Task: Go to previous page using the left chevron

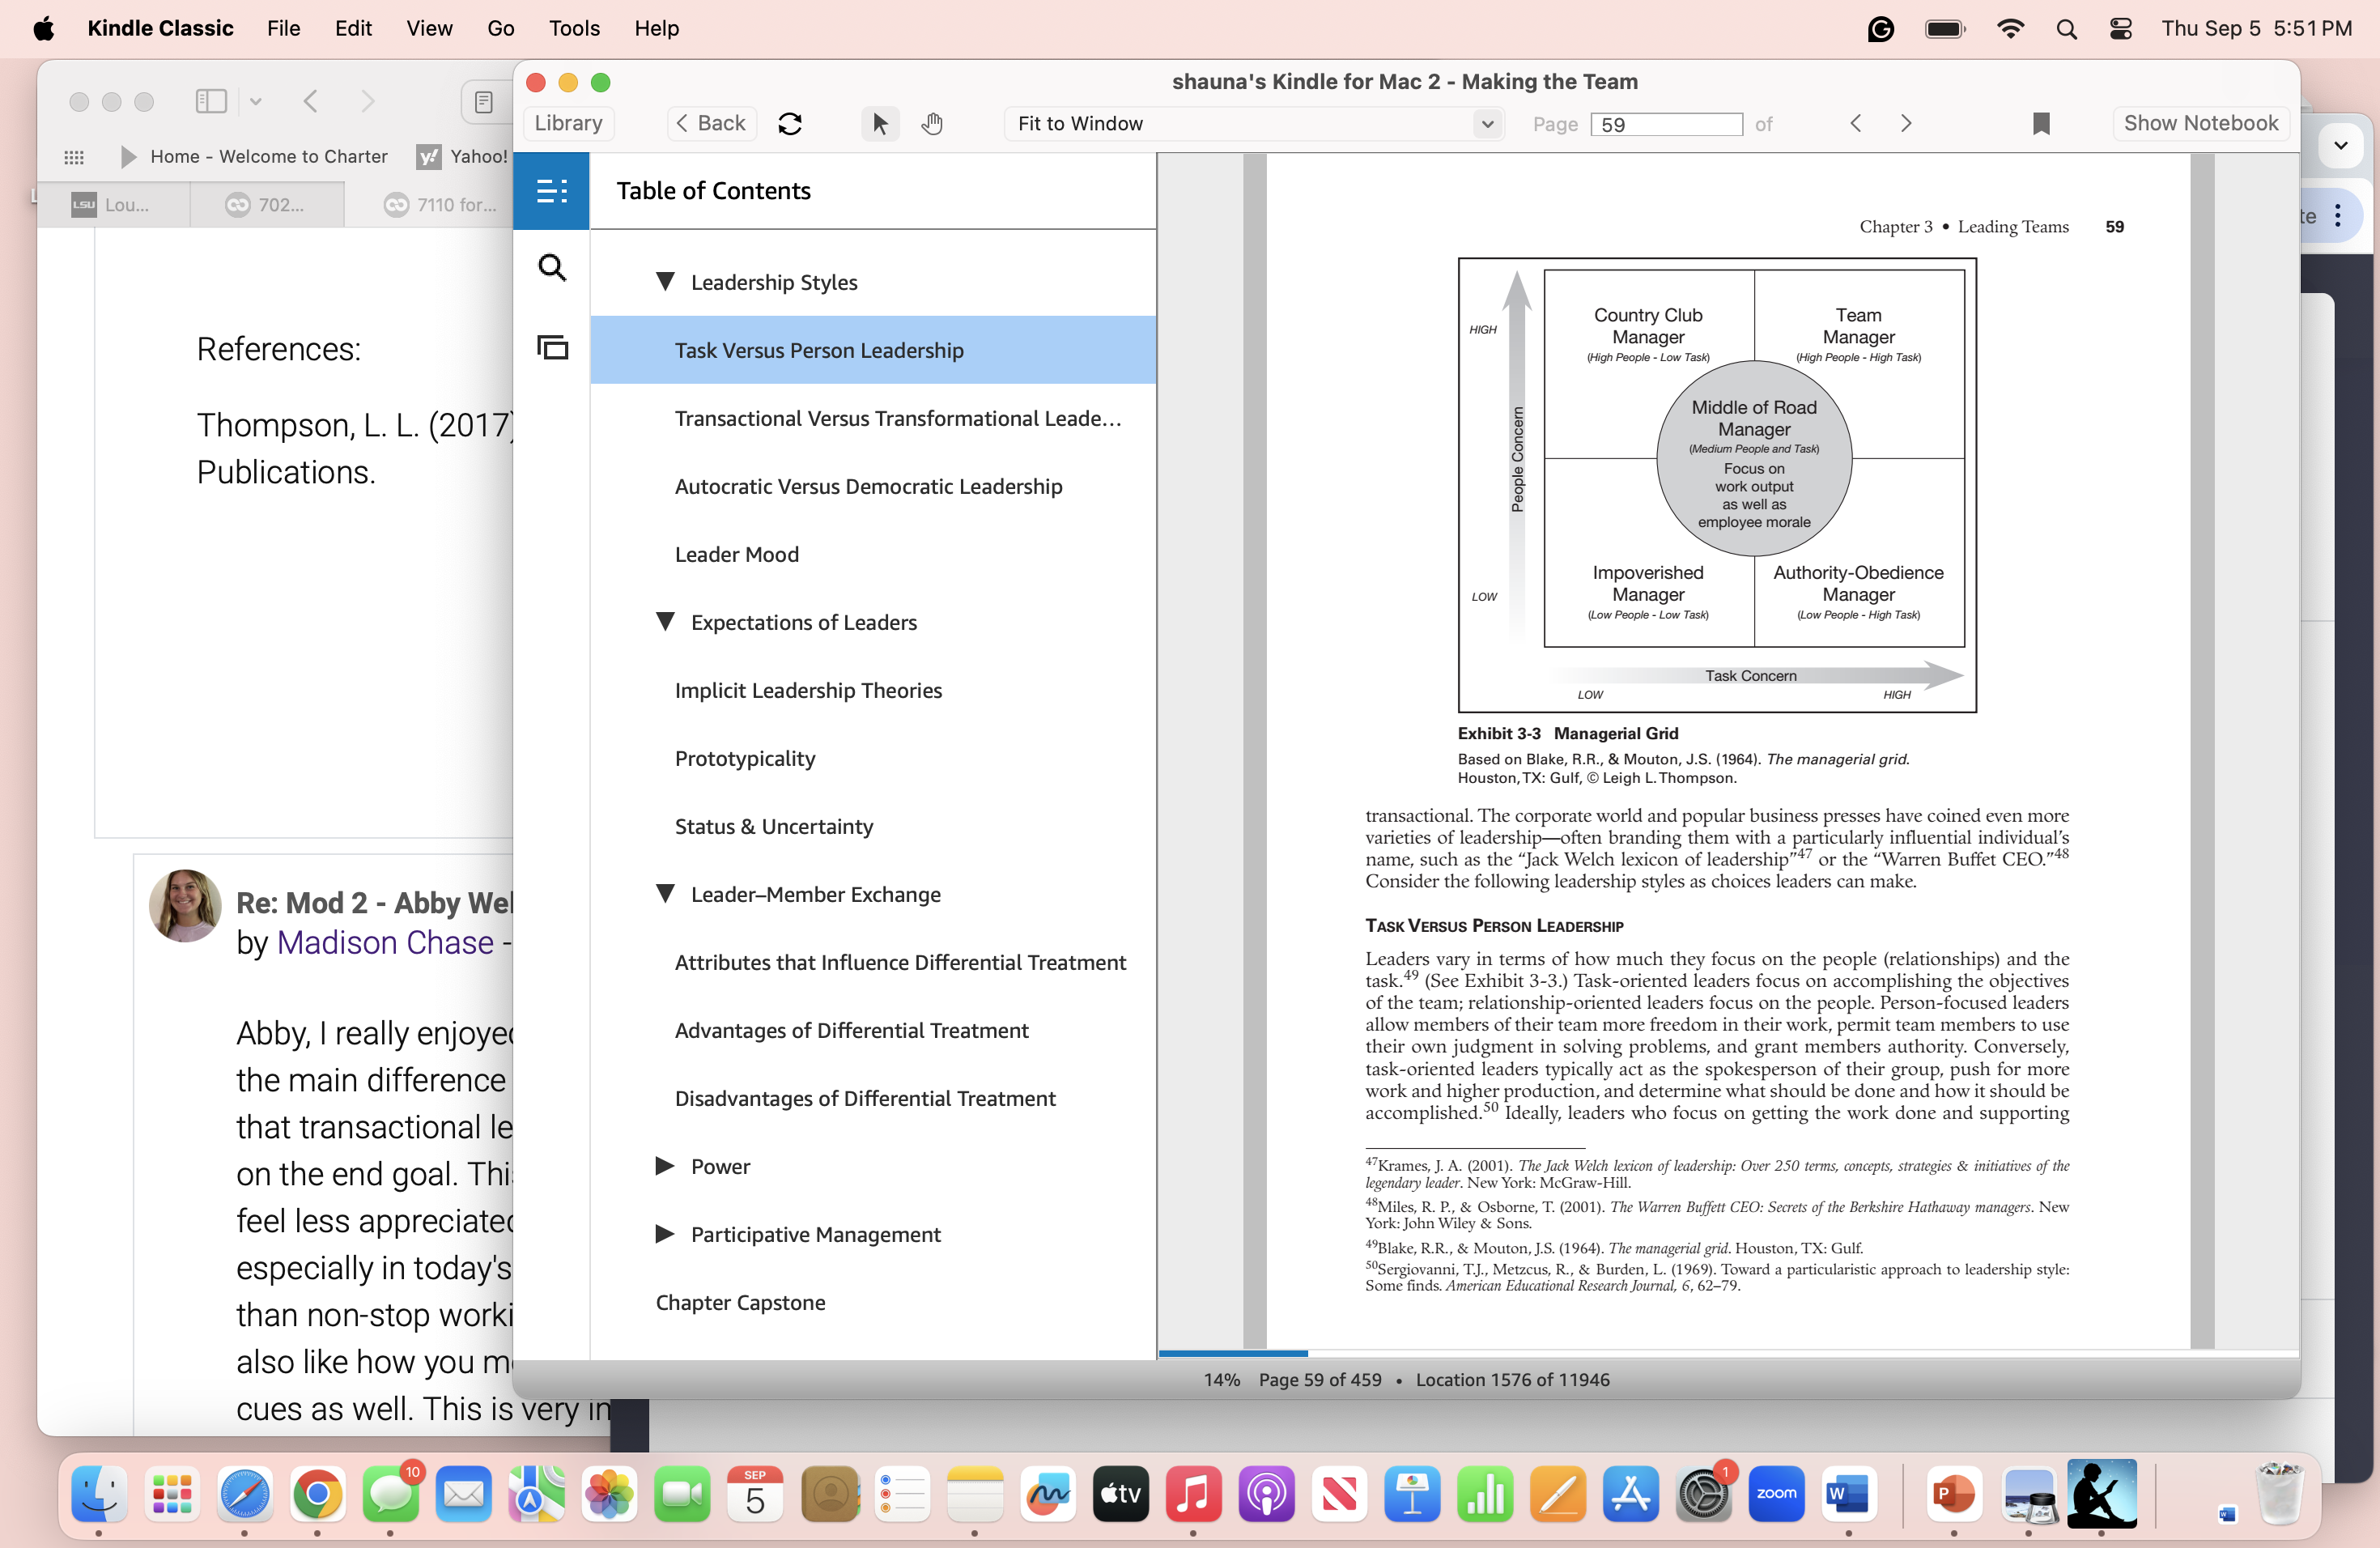Action: pyautogui.click(x=1856, y=123)
